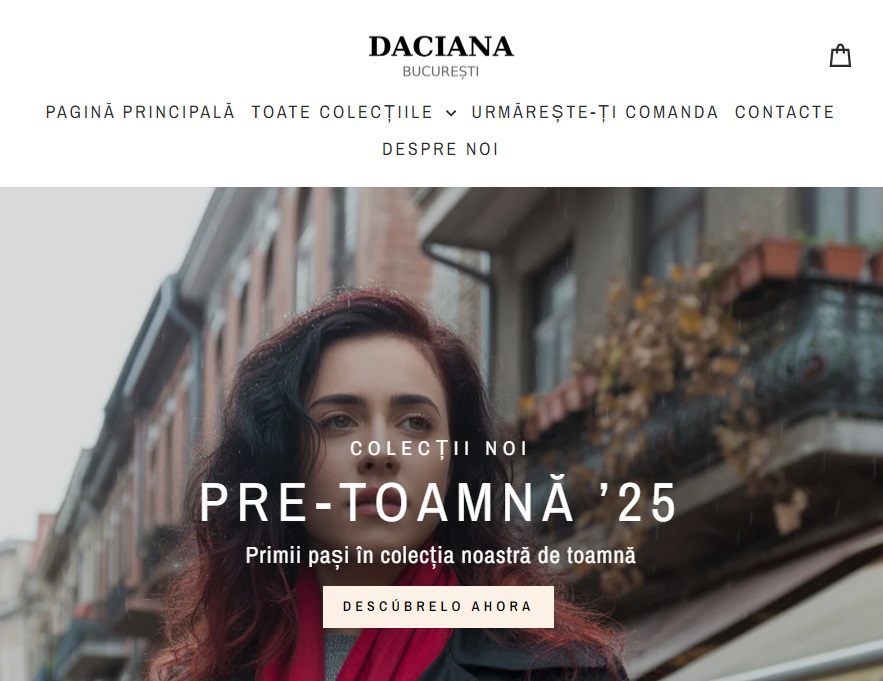Open the shopping bag cart
This screenshot has height=681, width=883.
coord(840,56)
